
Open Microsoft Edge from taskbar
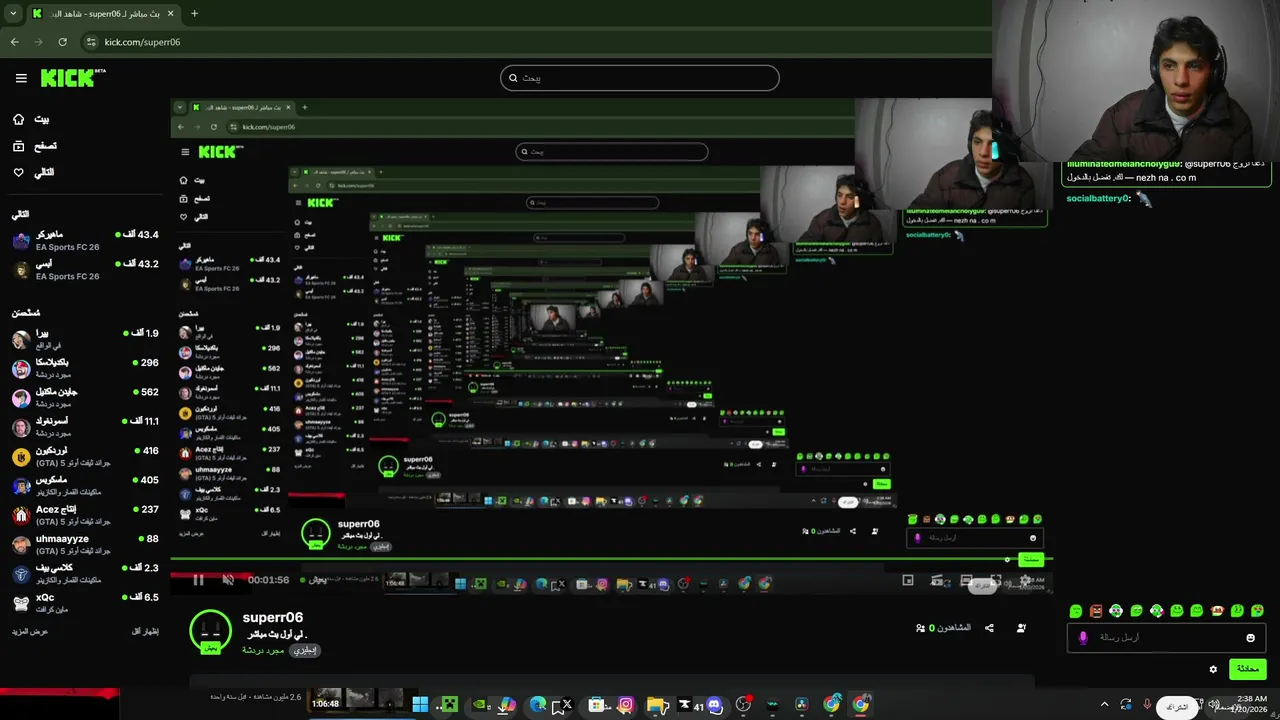(x=538, y=705)
